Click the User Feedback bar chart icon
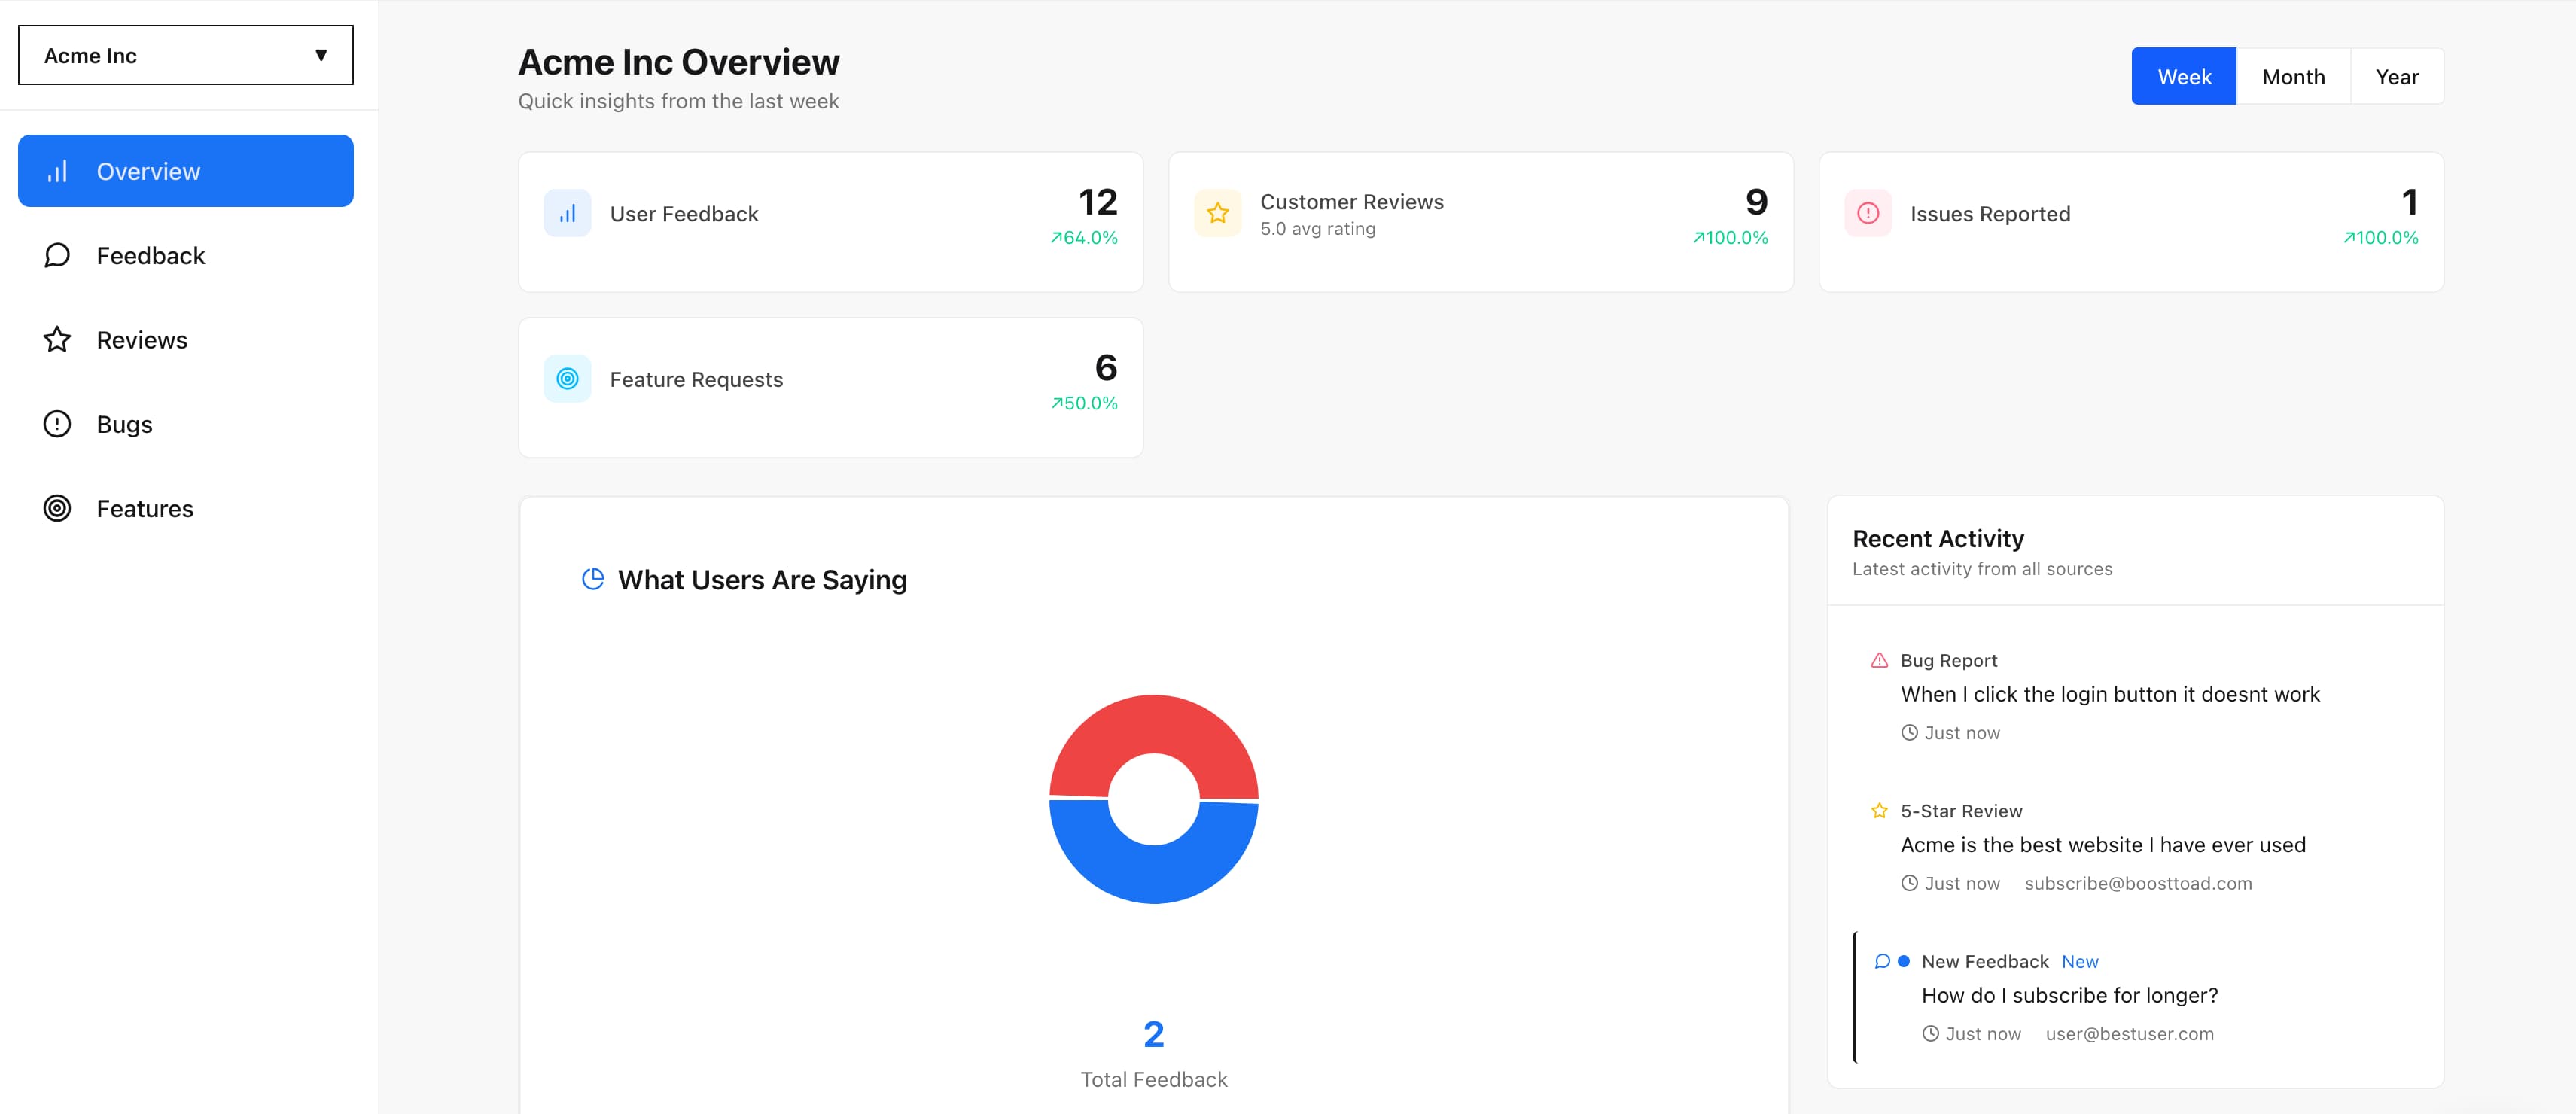 (x=567, y=212)
